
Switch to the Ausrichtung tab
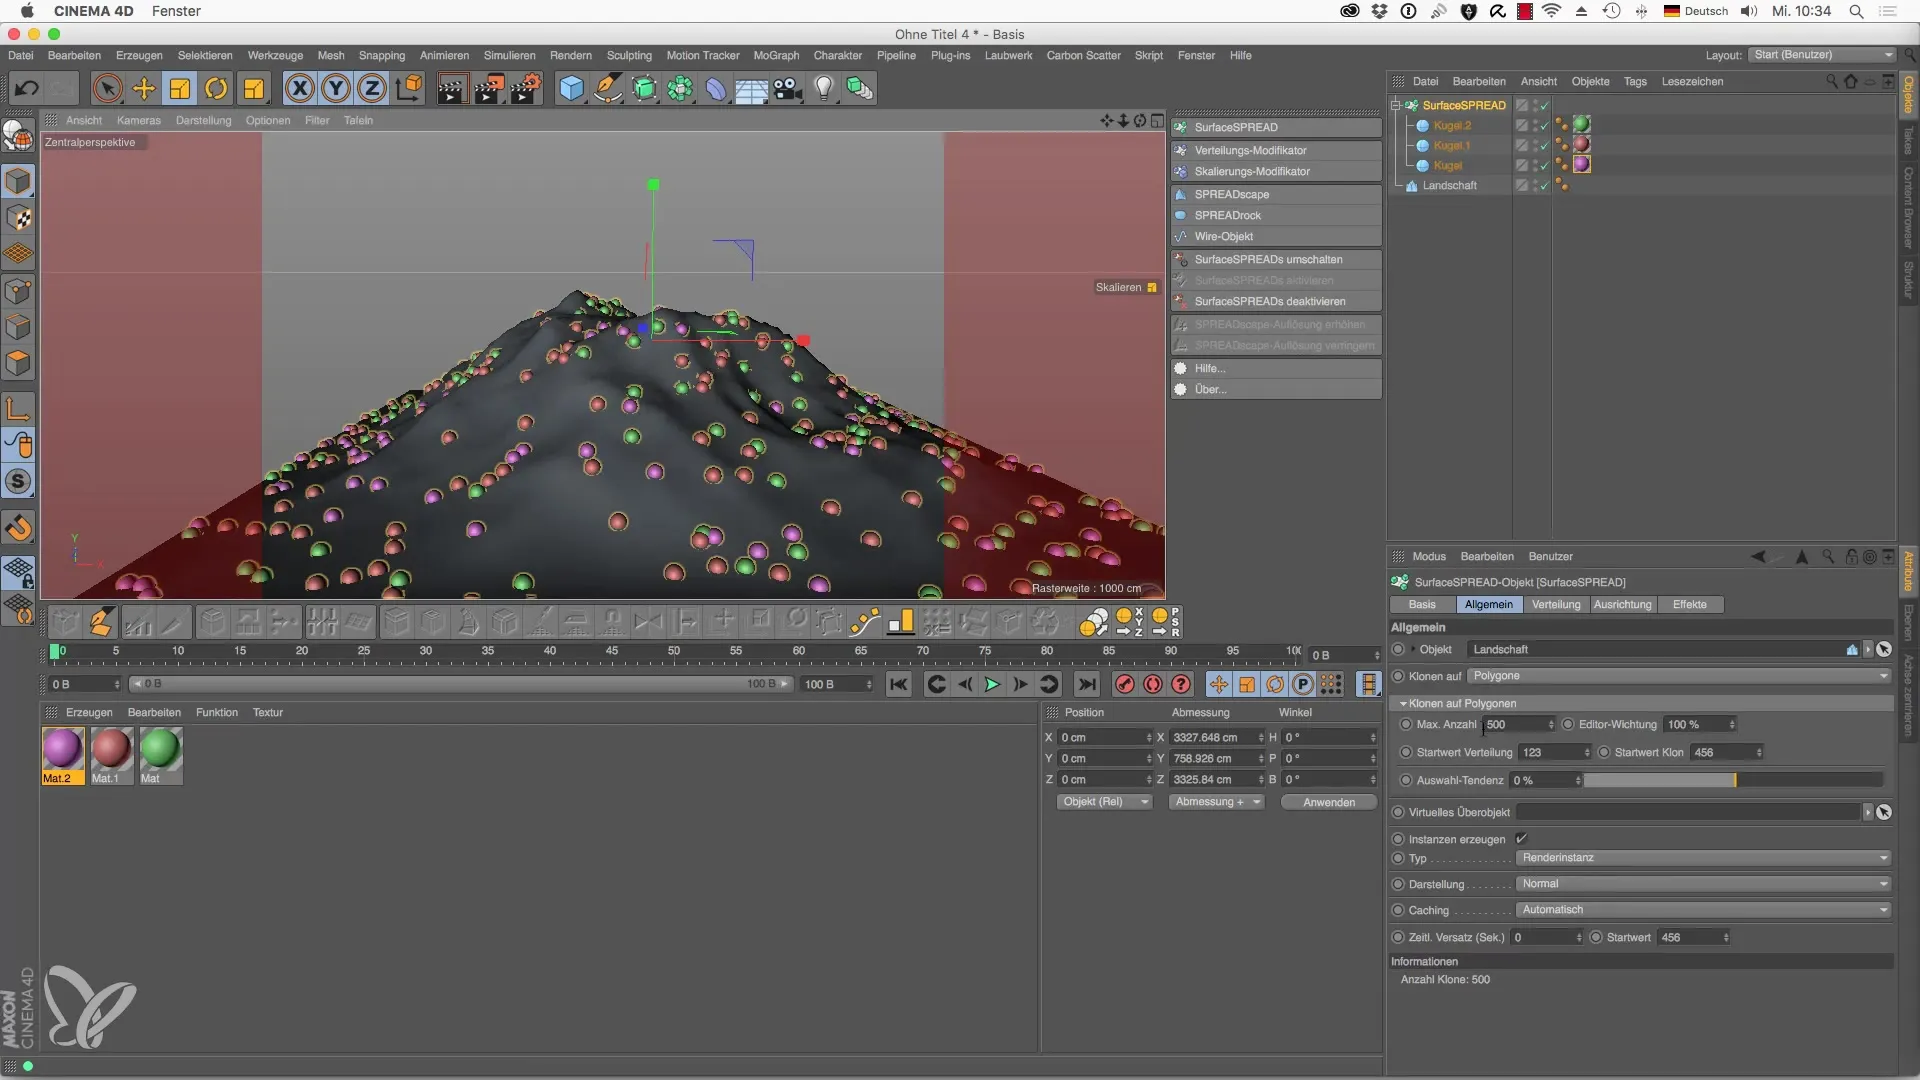1622,604
